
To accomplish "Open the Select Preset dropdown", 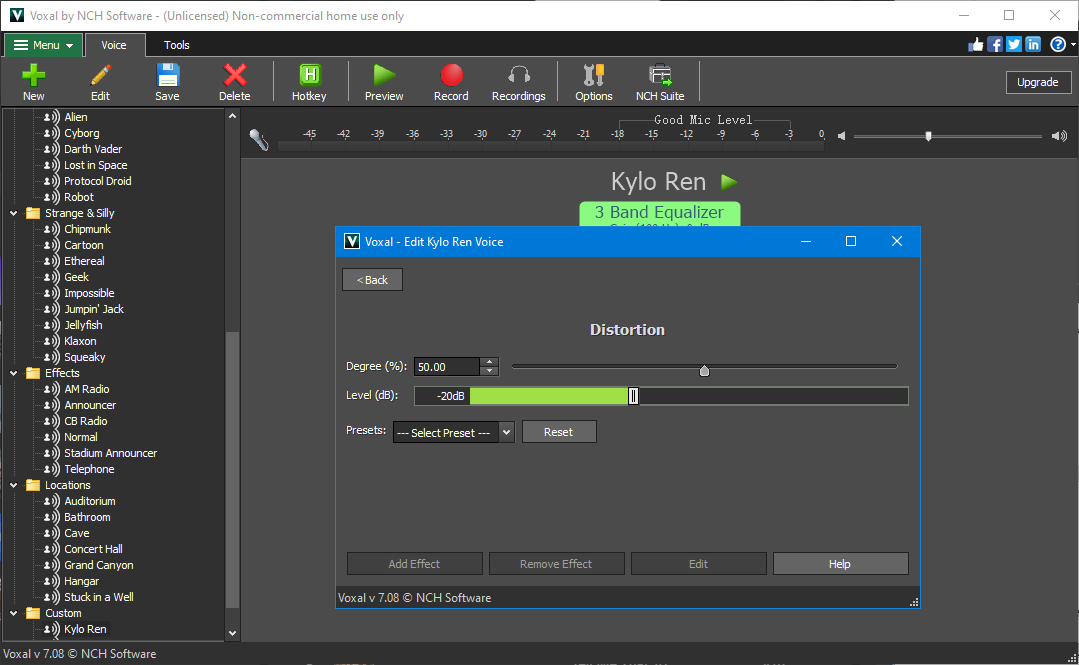I will click(506, 432).
